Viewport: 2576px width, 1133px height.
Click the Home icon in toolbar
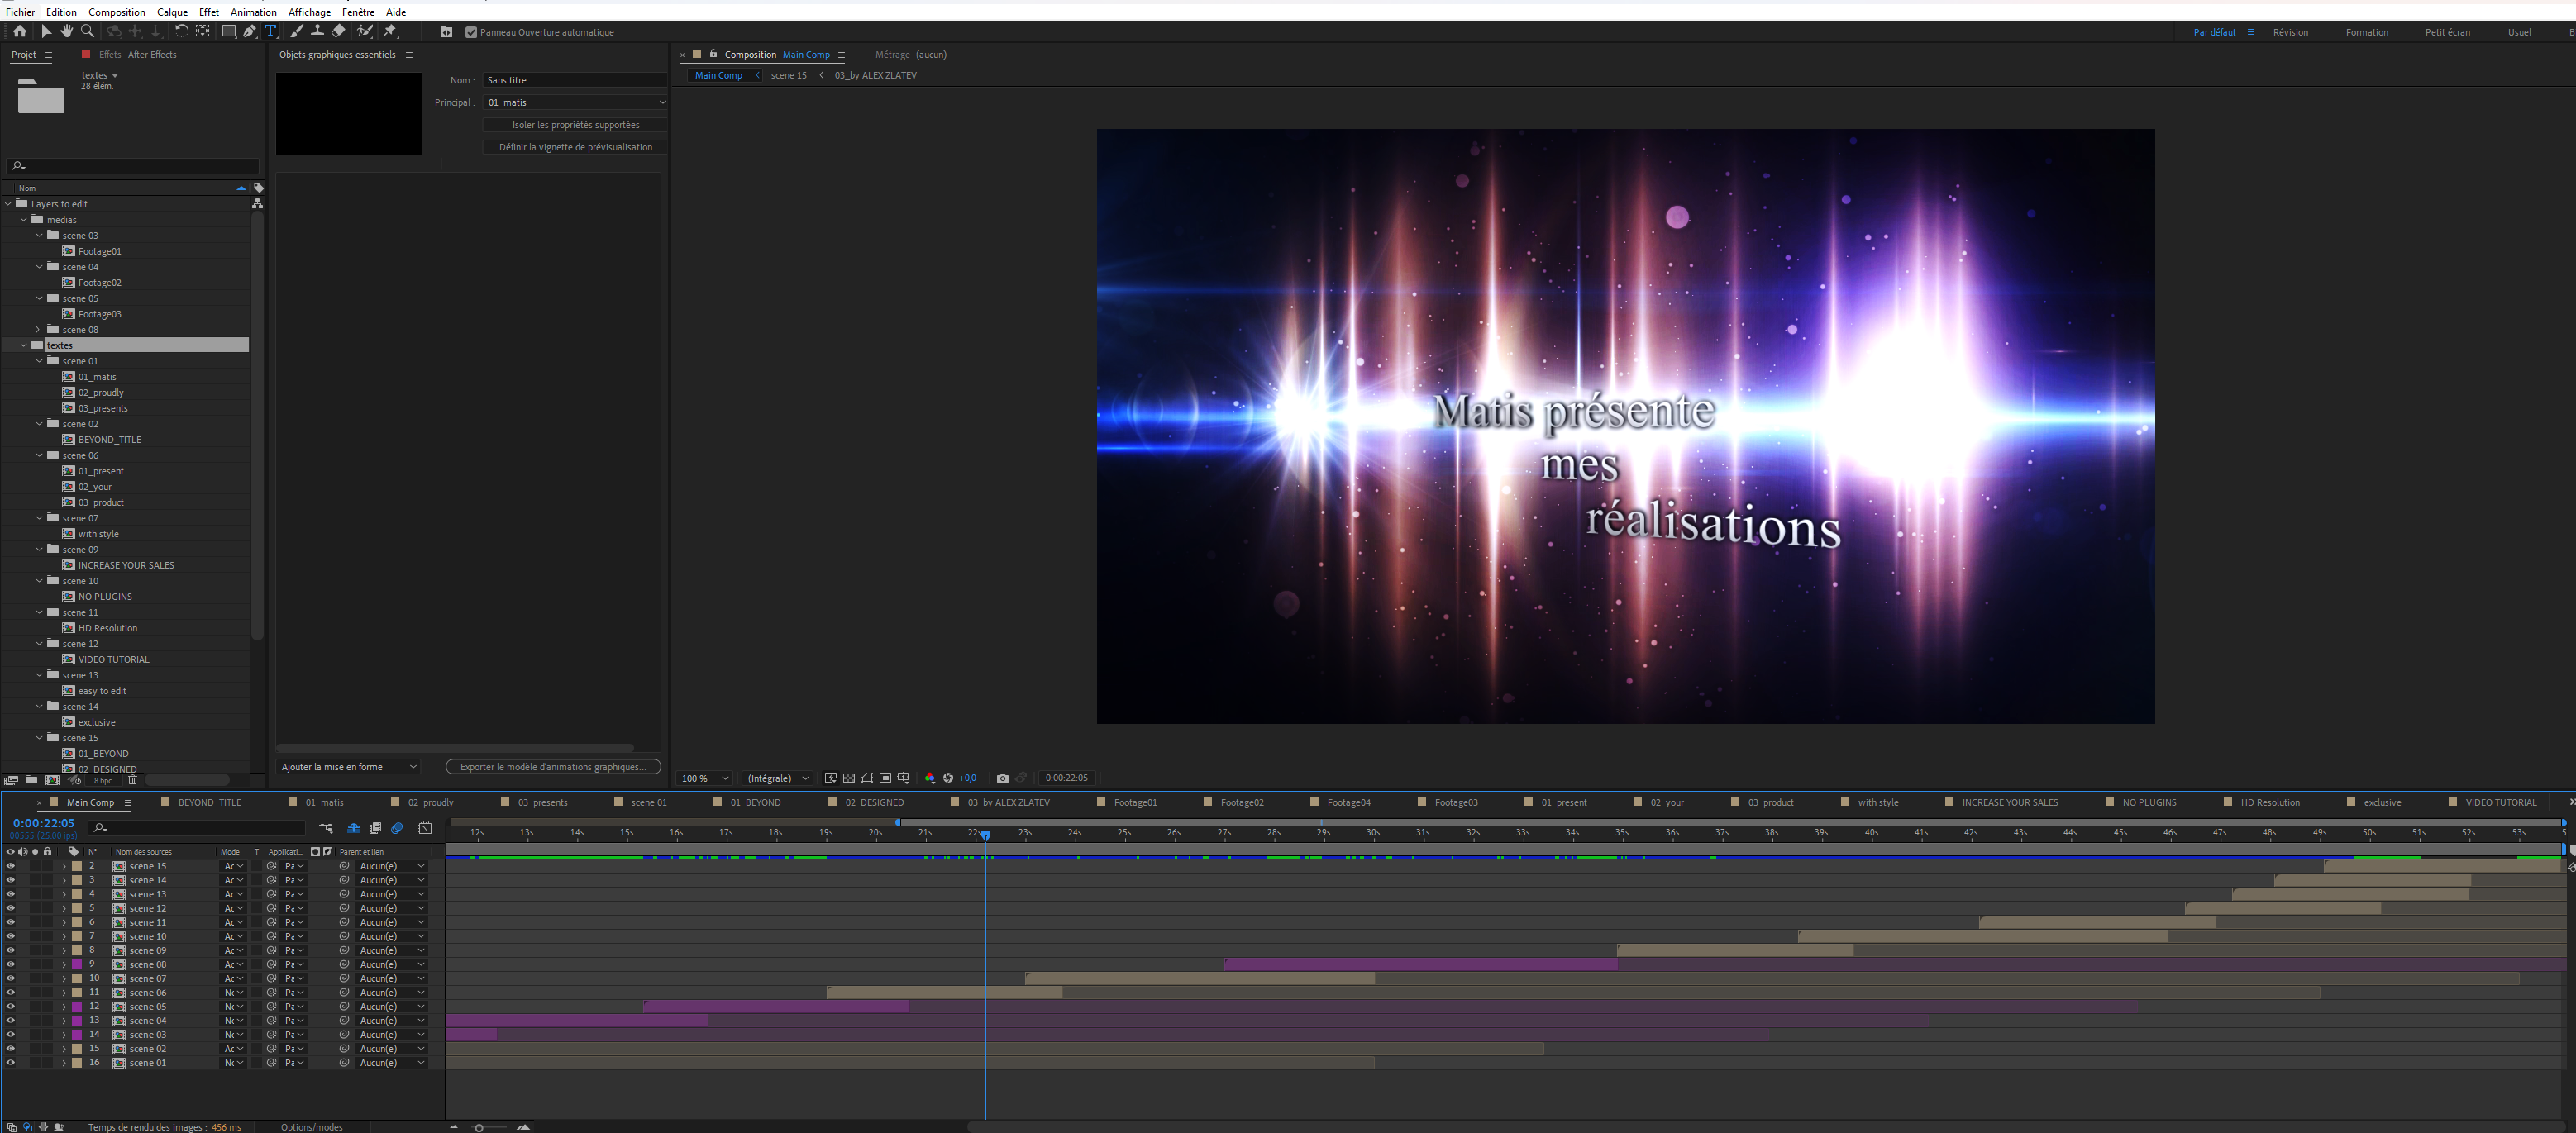click(19, 32)
